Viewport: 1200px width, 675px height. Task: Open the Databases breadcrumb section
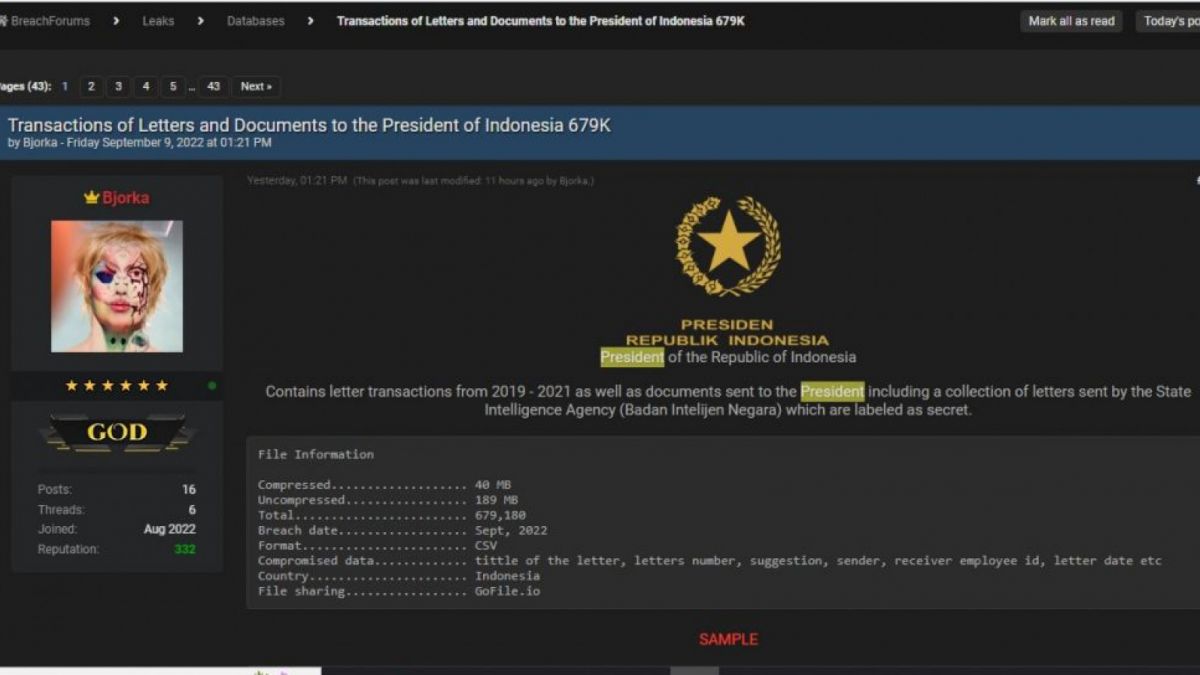pyautogui.click(x=255, y=20)
